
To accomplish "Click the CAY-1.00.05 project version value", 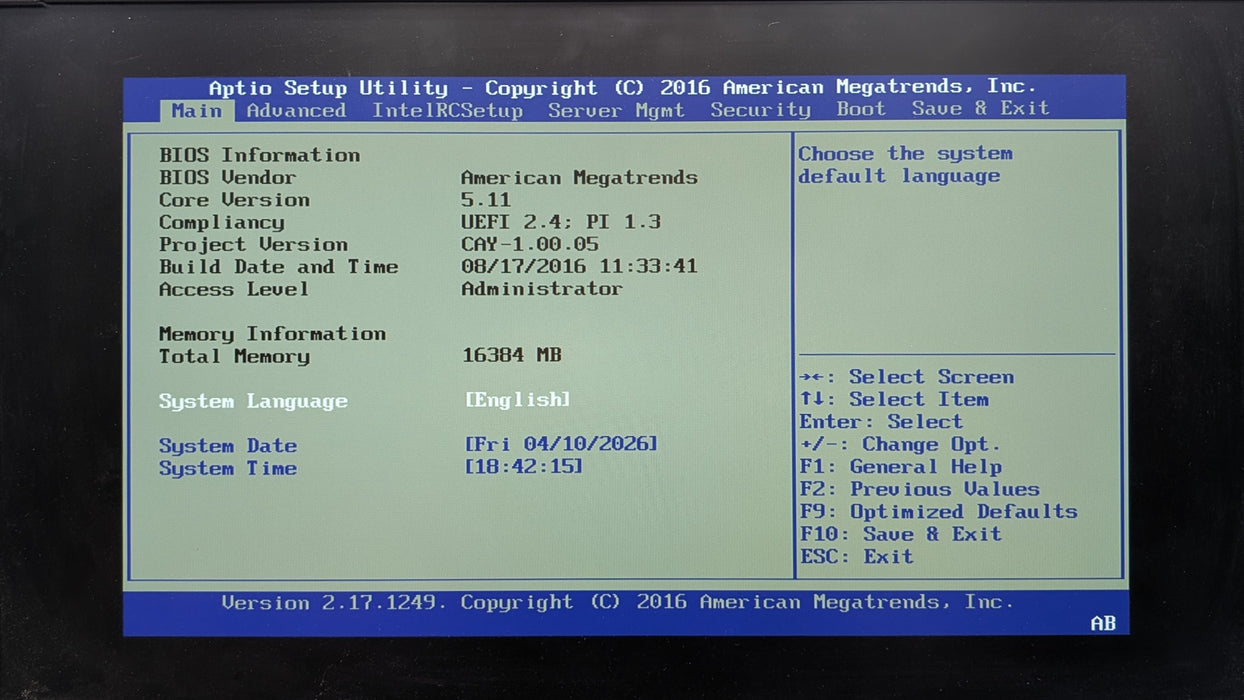I will click(x=530, y=244).
